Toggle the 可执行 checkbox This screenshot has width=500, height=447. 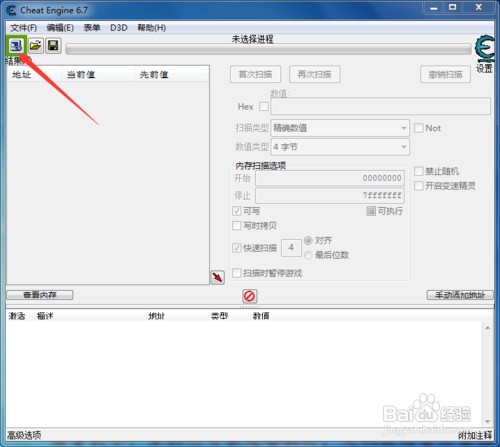point(371,211)
